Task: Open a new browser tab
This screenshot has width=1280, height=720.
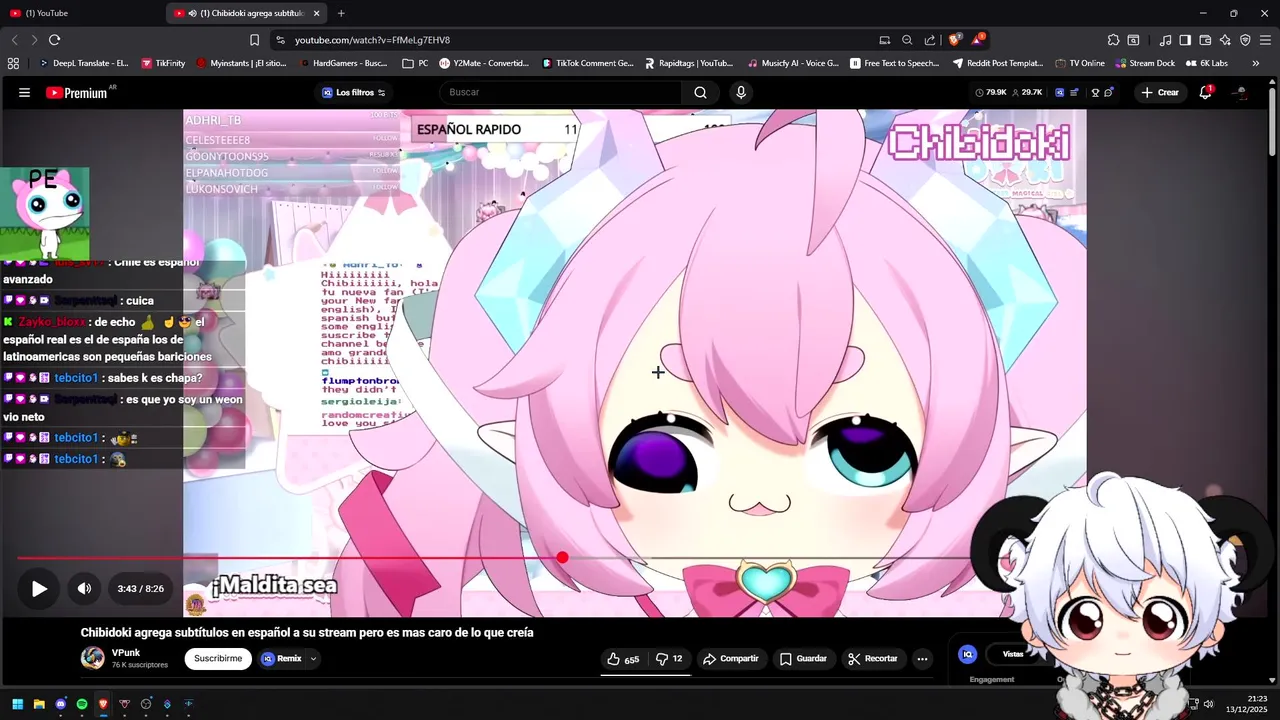Action: (341, 13)
